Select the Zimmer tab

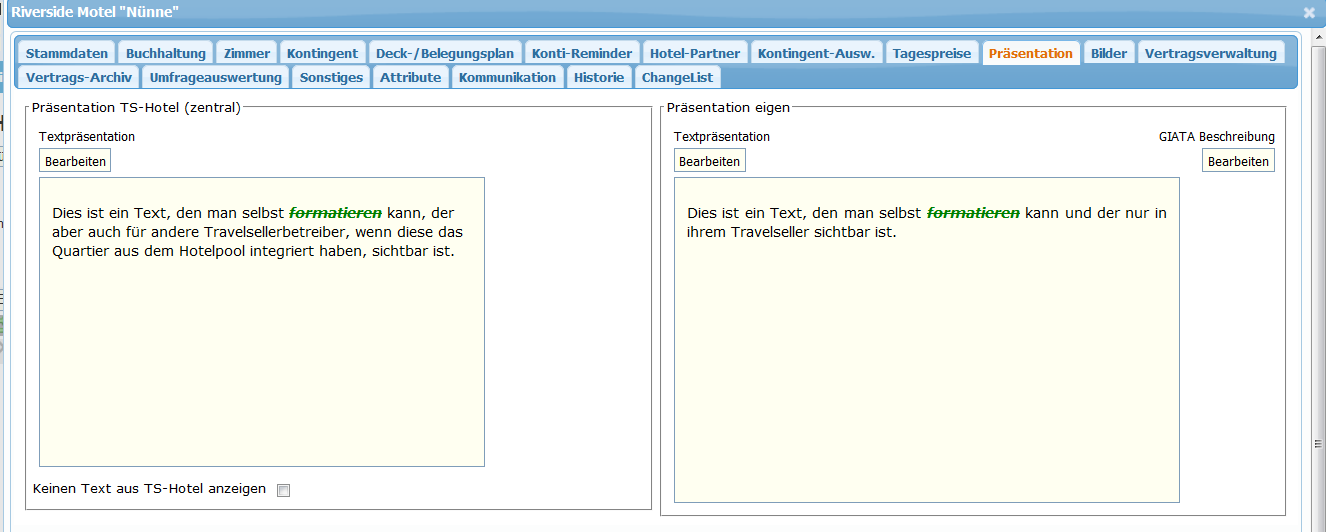(x=247, y=53)
